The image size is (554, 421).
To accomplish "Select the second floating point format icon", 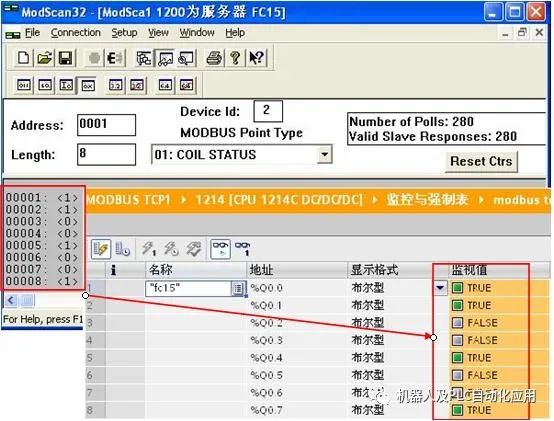I will click(x=137, y=85).
